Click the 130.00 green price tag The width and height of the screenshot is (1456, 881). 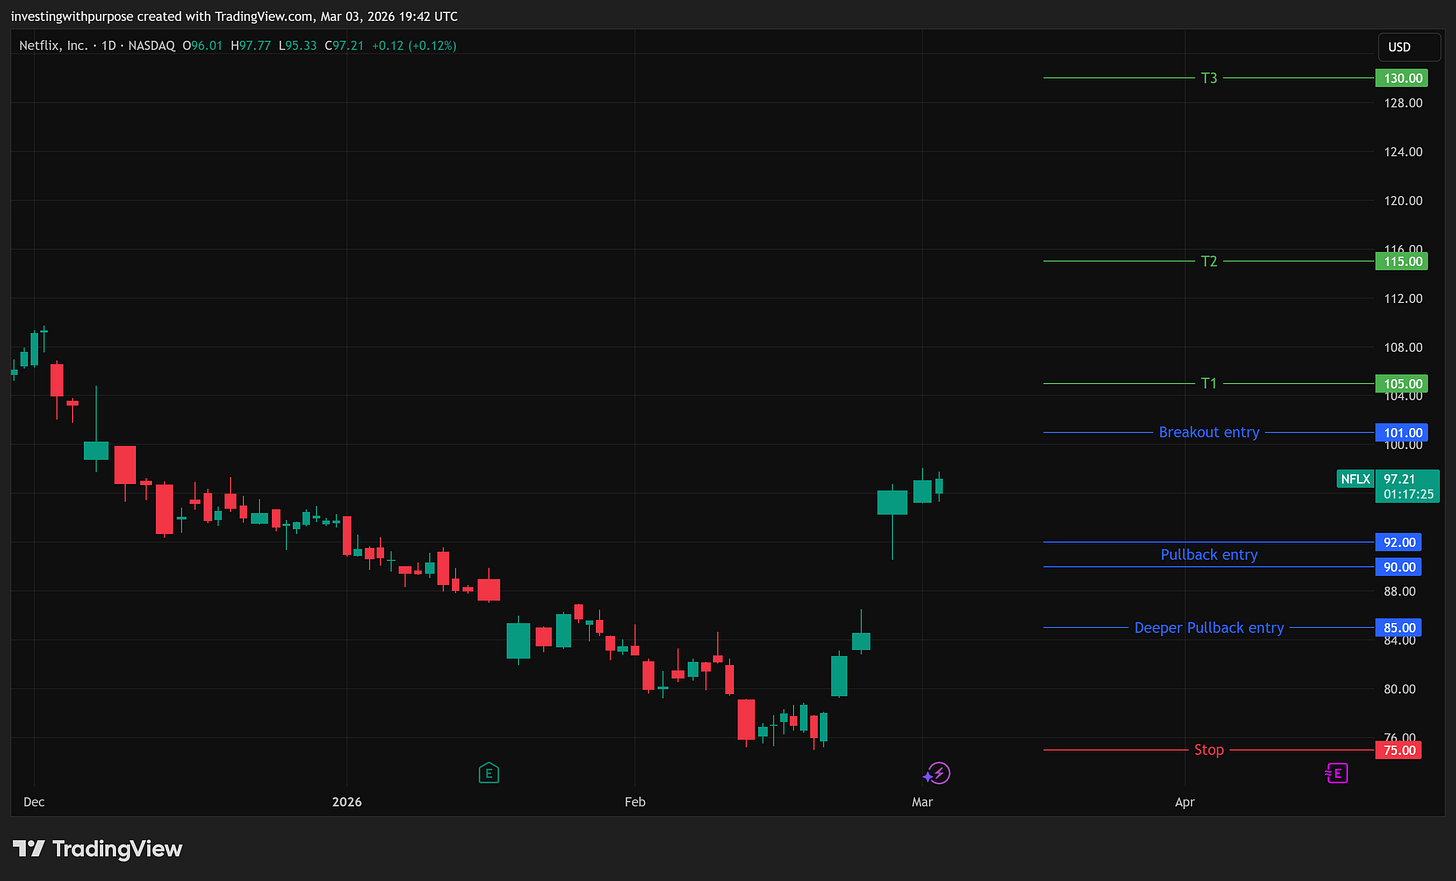[1402, 78]
